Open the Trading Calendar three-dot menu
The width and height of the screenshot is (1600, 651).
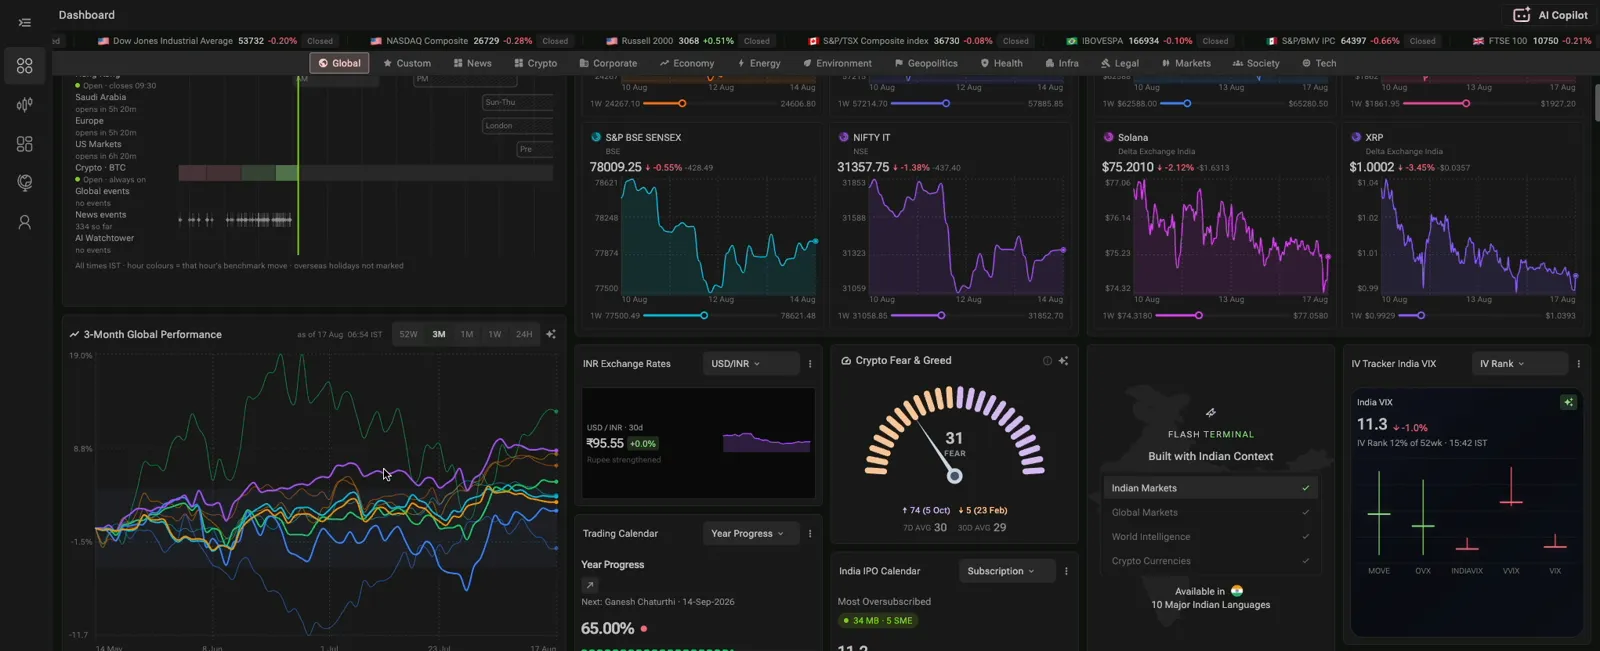point(810,534)
